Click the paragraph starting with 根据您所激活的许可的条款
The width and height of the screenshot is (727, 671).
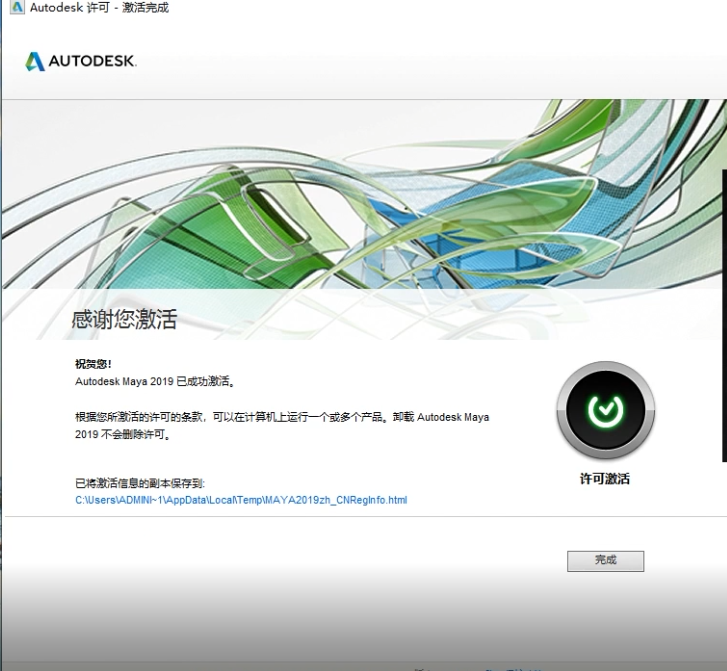coord(282,426)
